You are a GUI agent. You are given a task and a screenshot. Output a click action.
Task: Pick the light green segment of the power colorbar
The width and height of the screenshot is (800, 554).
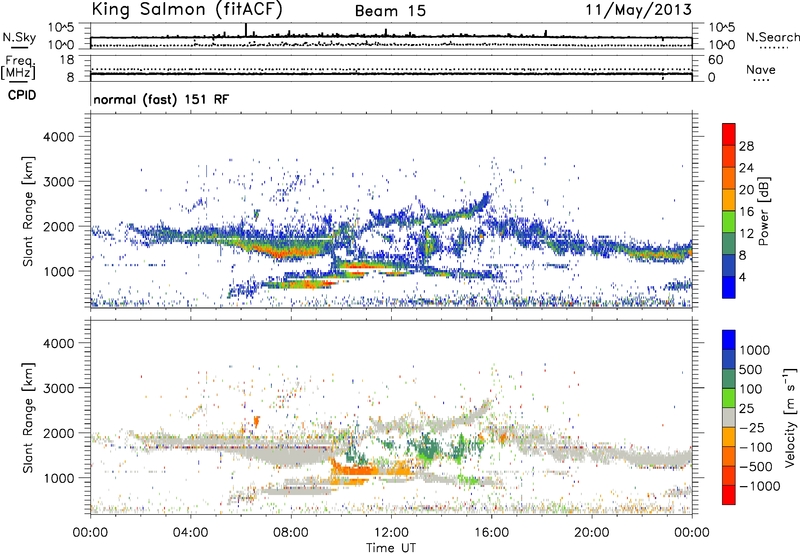pyautogui.click(x=729, y=222)
